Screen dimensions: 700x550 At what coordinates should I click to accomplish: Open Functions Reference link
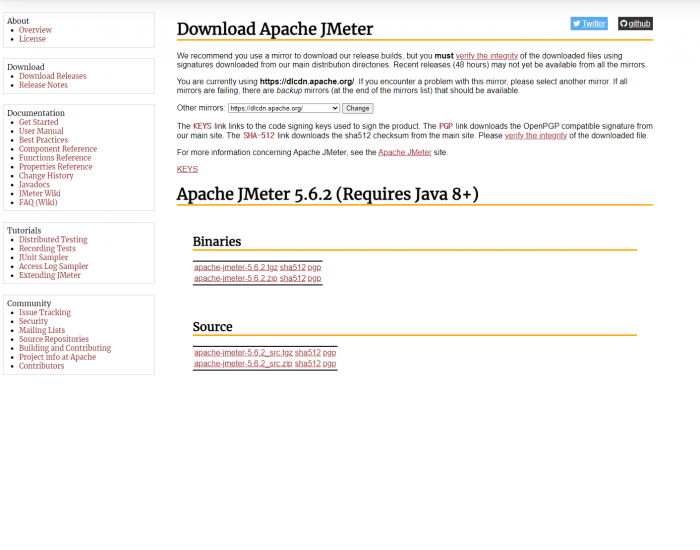(55, 158)
